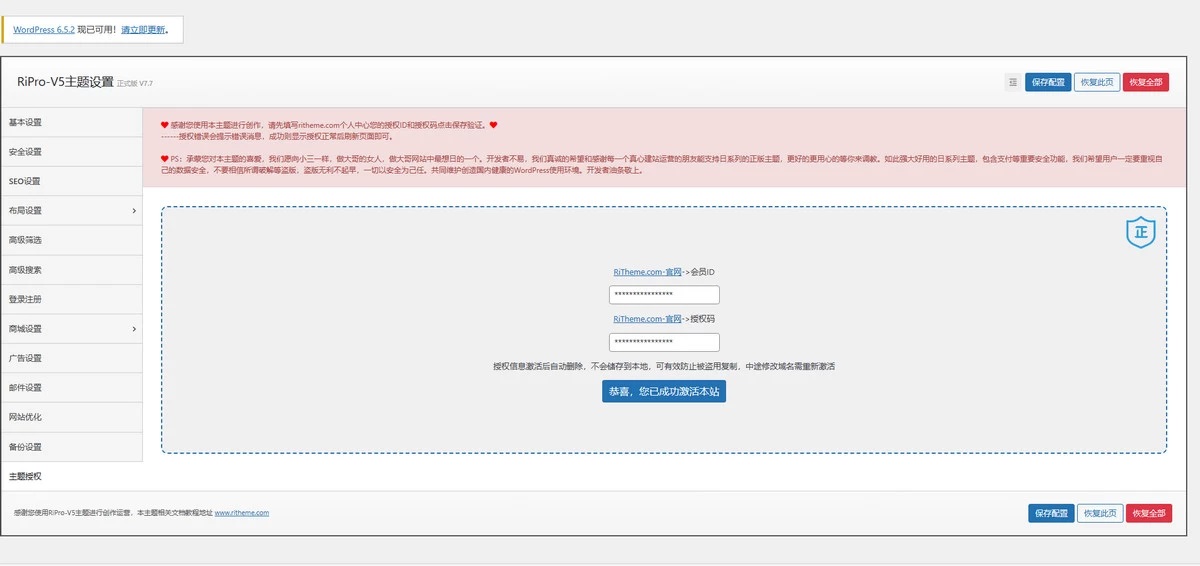Go to 登录注册 settings

click(26, 299)
